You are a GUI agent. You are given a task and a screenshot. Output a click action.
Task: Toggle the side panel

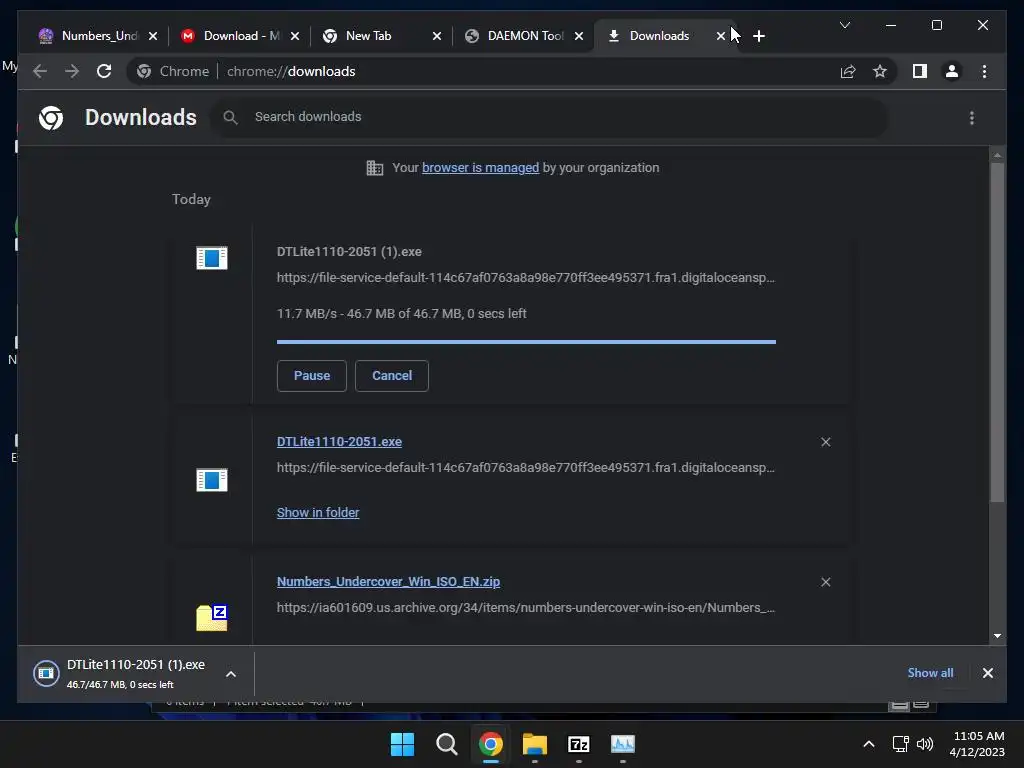point(920,71)
